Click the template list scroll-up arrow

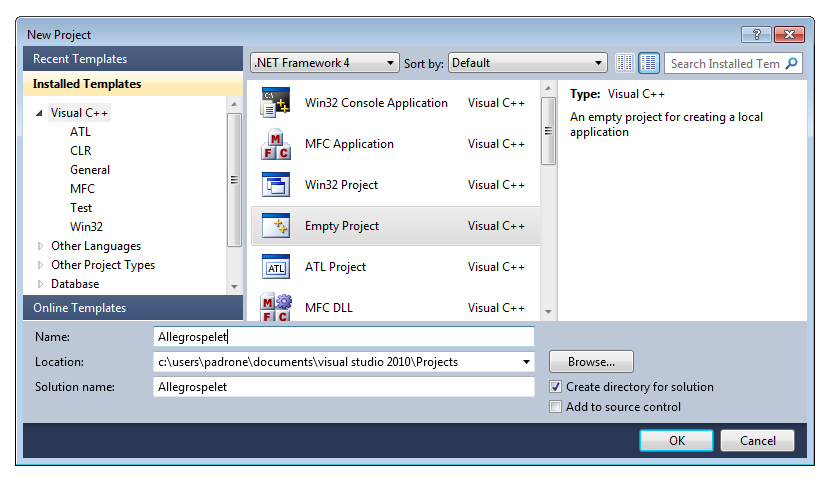point(548,88)
